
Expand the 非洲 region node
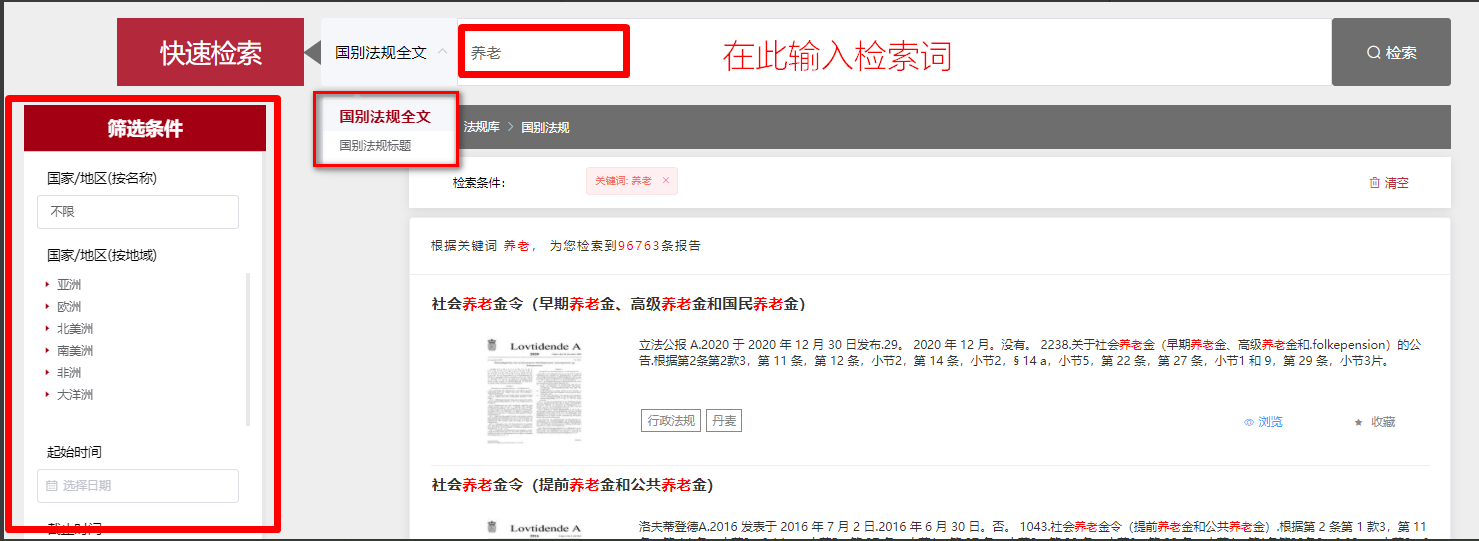point(47,373)
